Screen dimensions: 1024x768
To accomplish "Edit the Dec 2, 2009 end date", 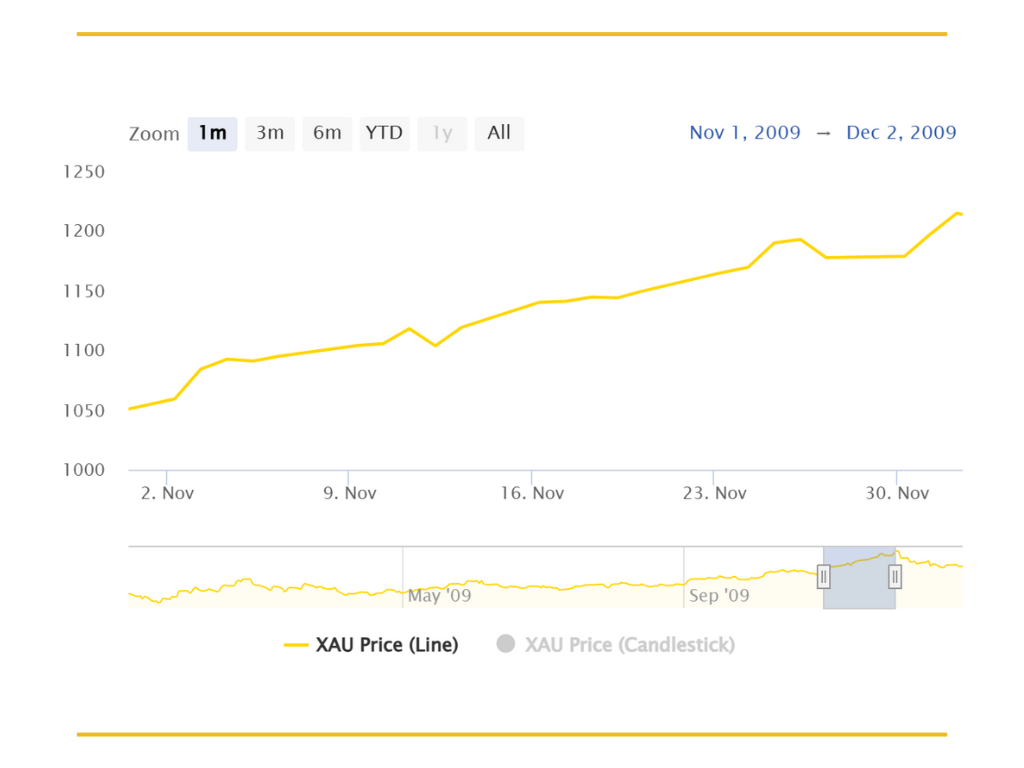I will pos(901,133).
